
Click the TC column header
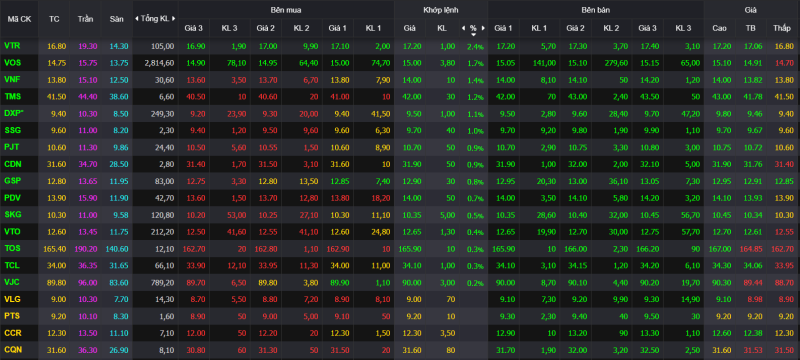click(54, 19)
